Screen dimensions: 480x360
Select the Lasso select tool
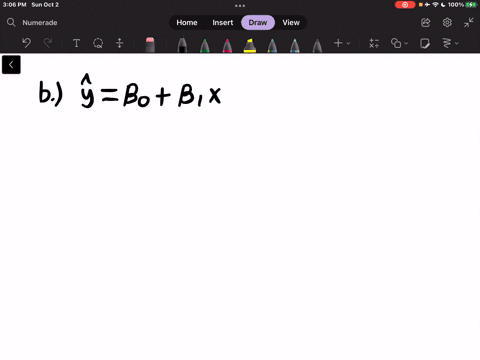click(x=98, y=43)
